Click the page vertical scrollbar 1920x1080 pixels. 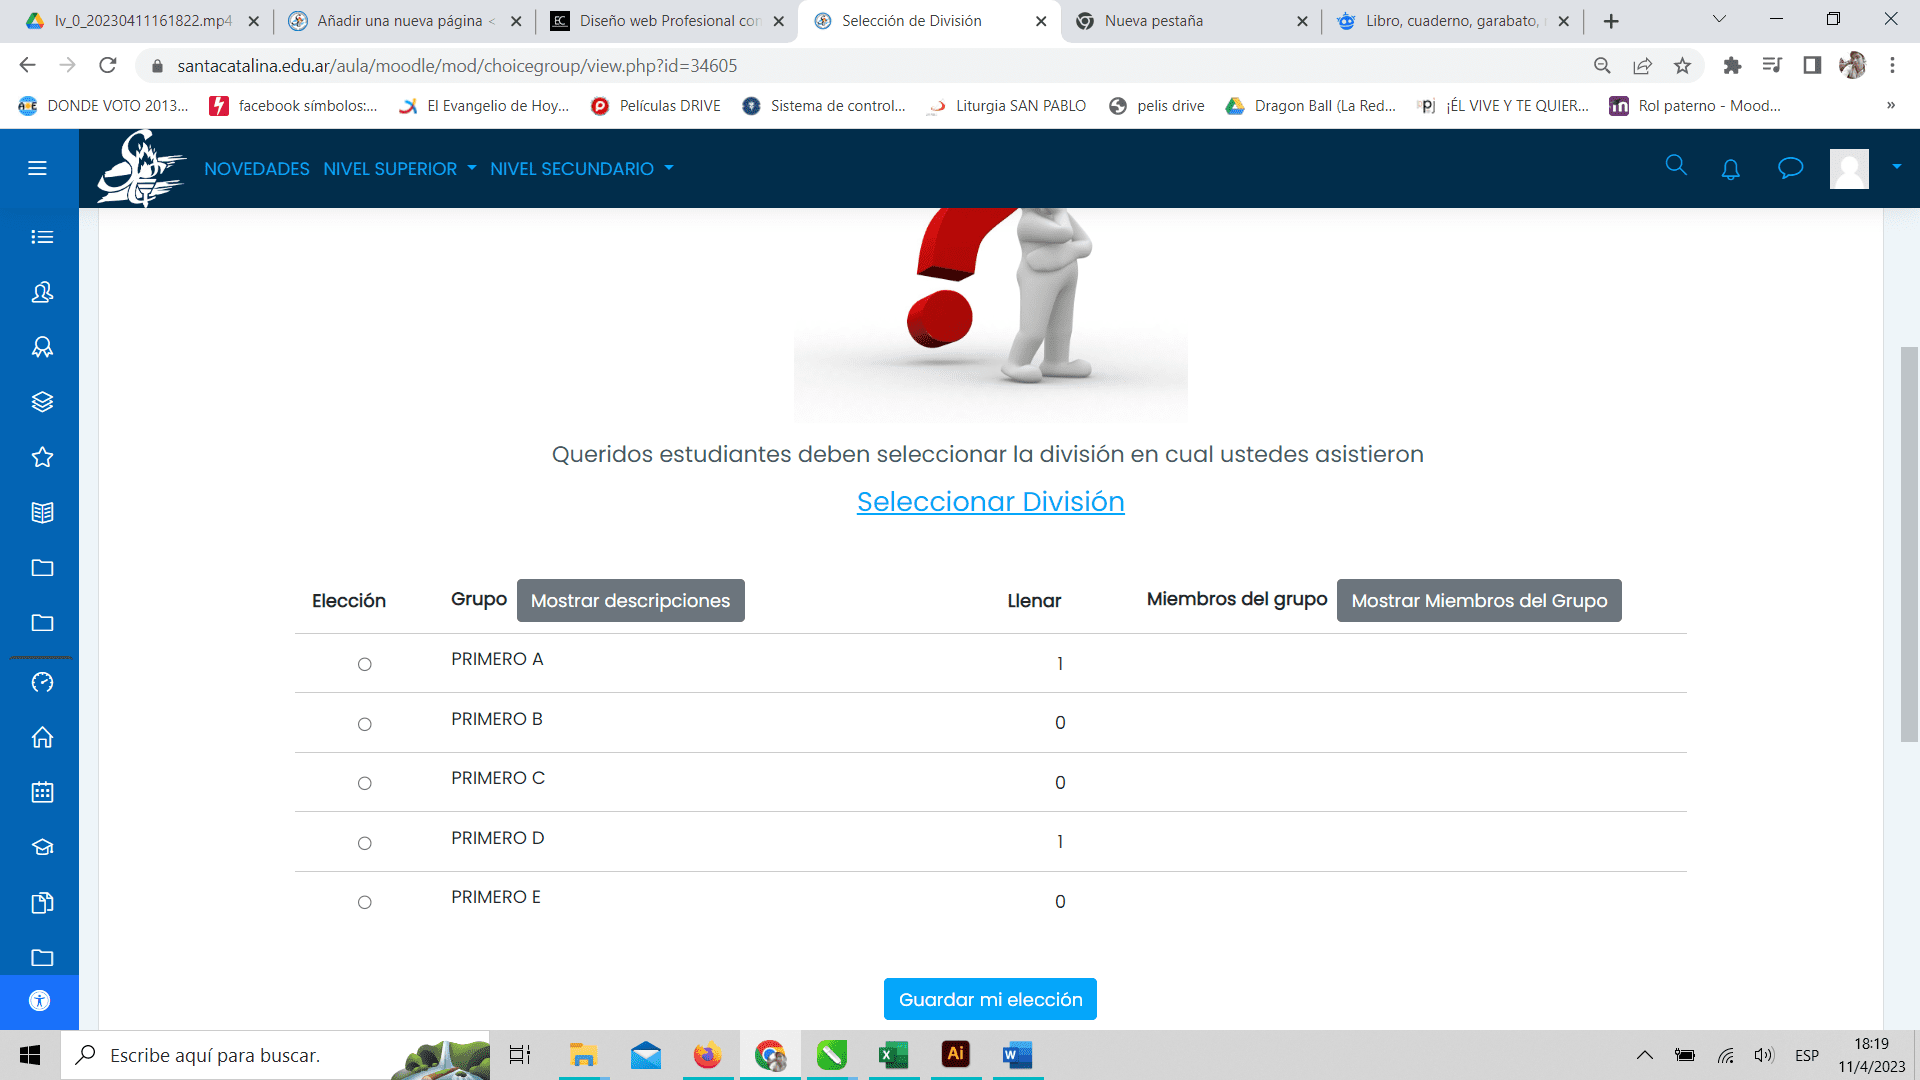coord(1909,544)
